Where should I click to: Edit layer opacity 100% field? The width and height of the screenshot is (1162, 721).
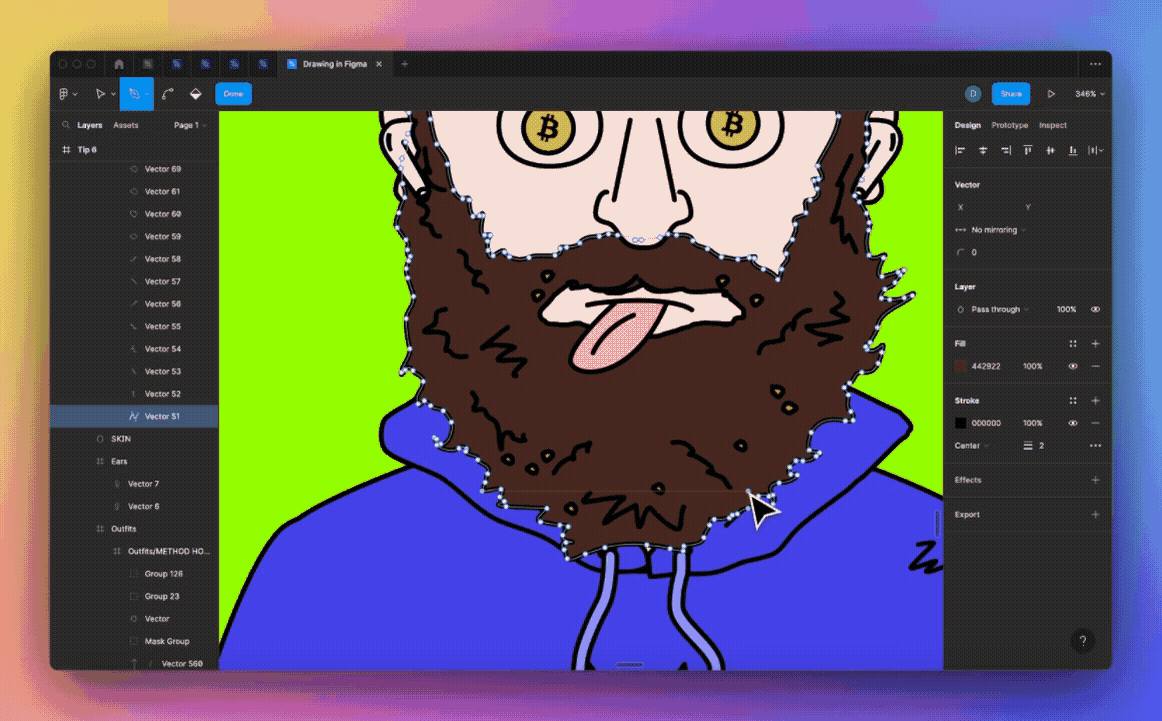[x=1066, y=310]
